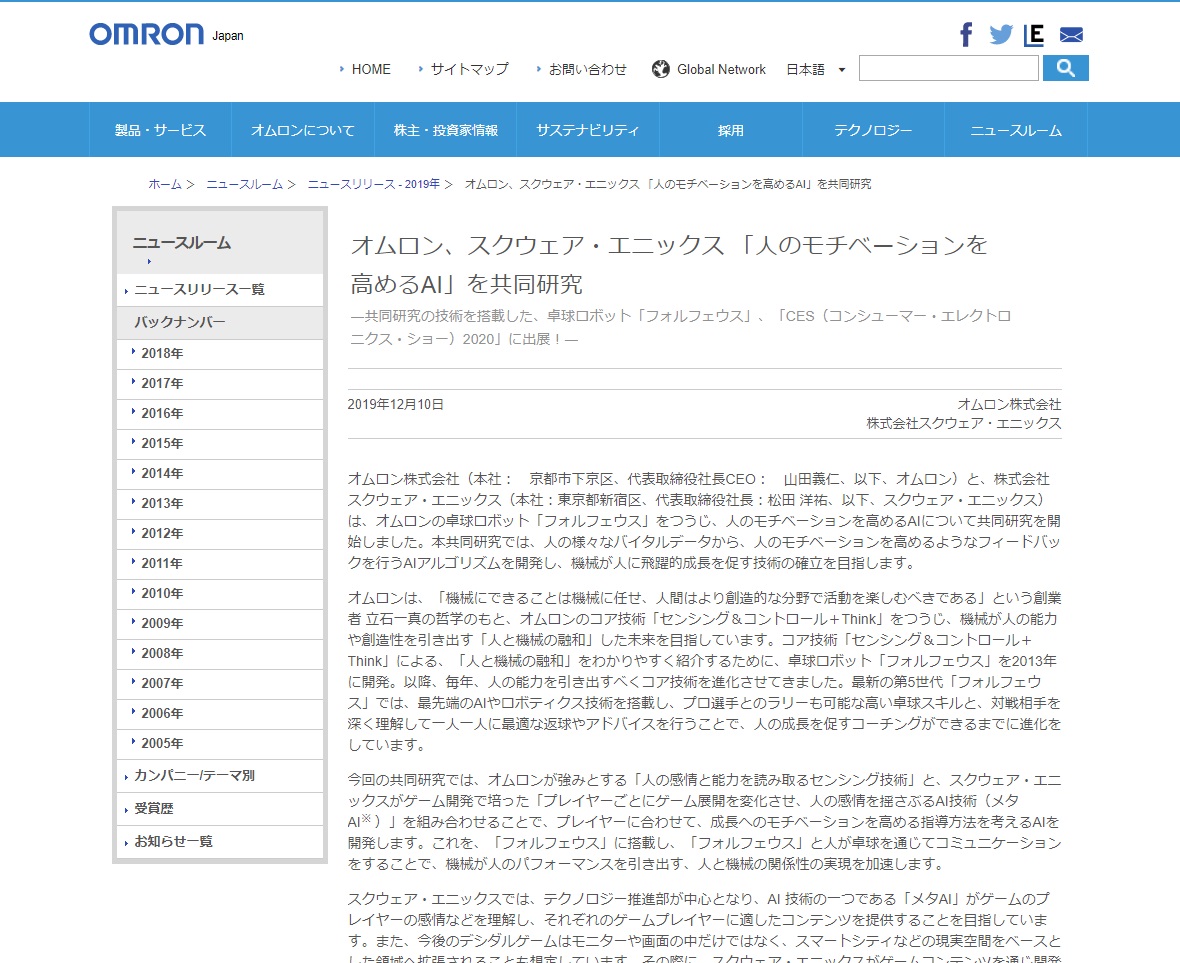Open the お問い合わせ link
The width and height of the screenshot is (1180, 963).
tap(588, 69)
